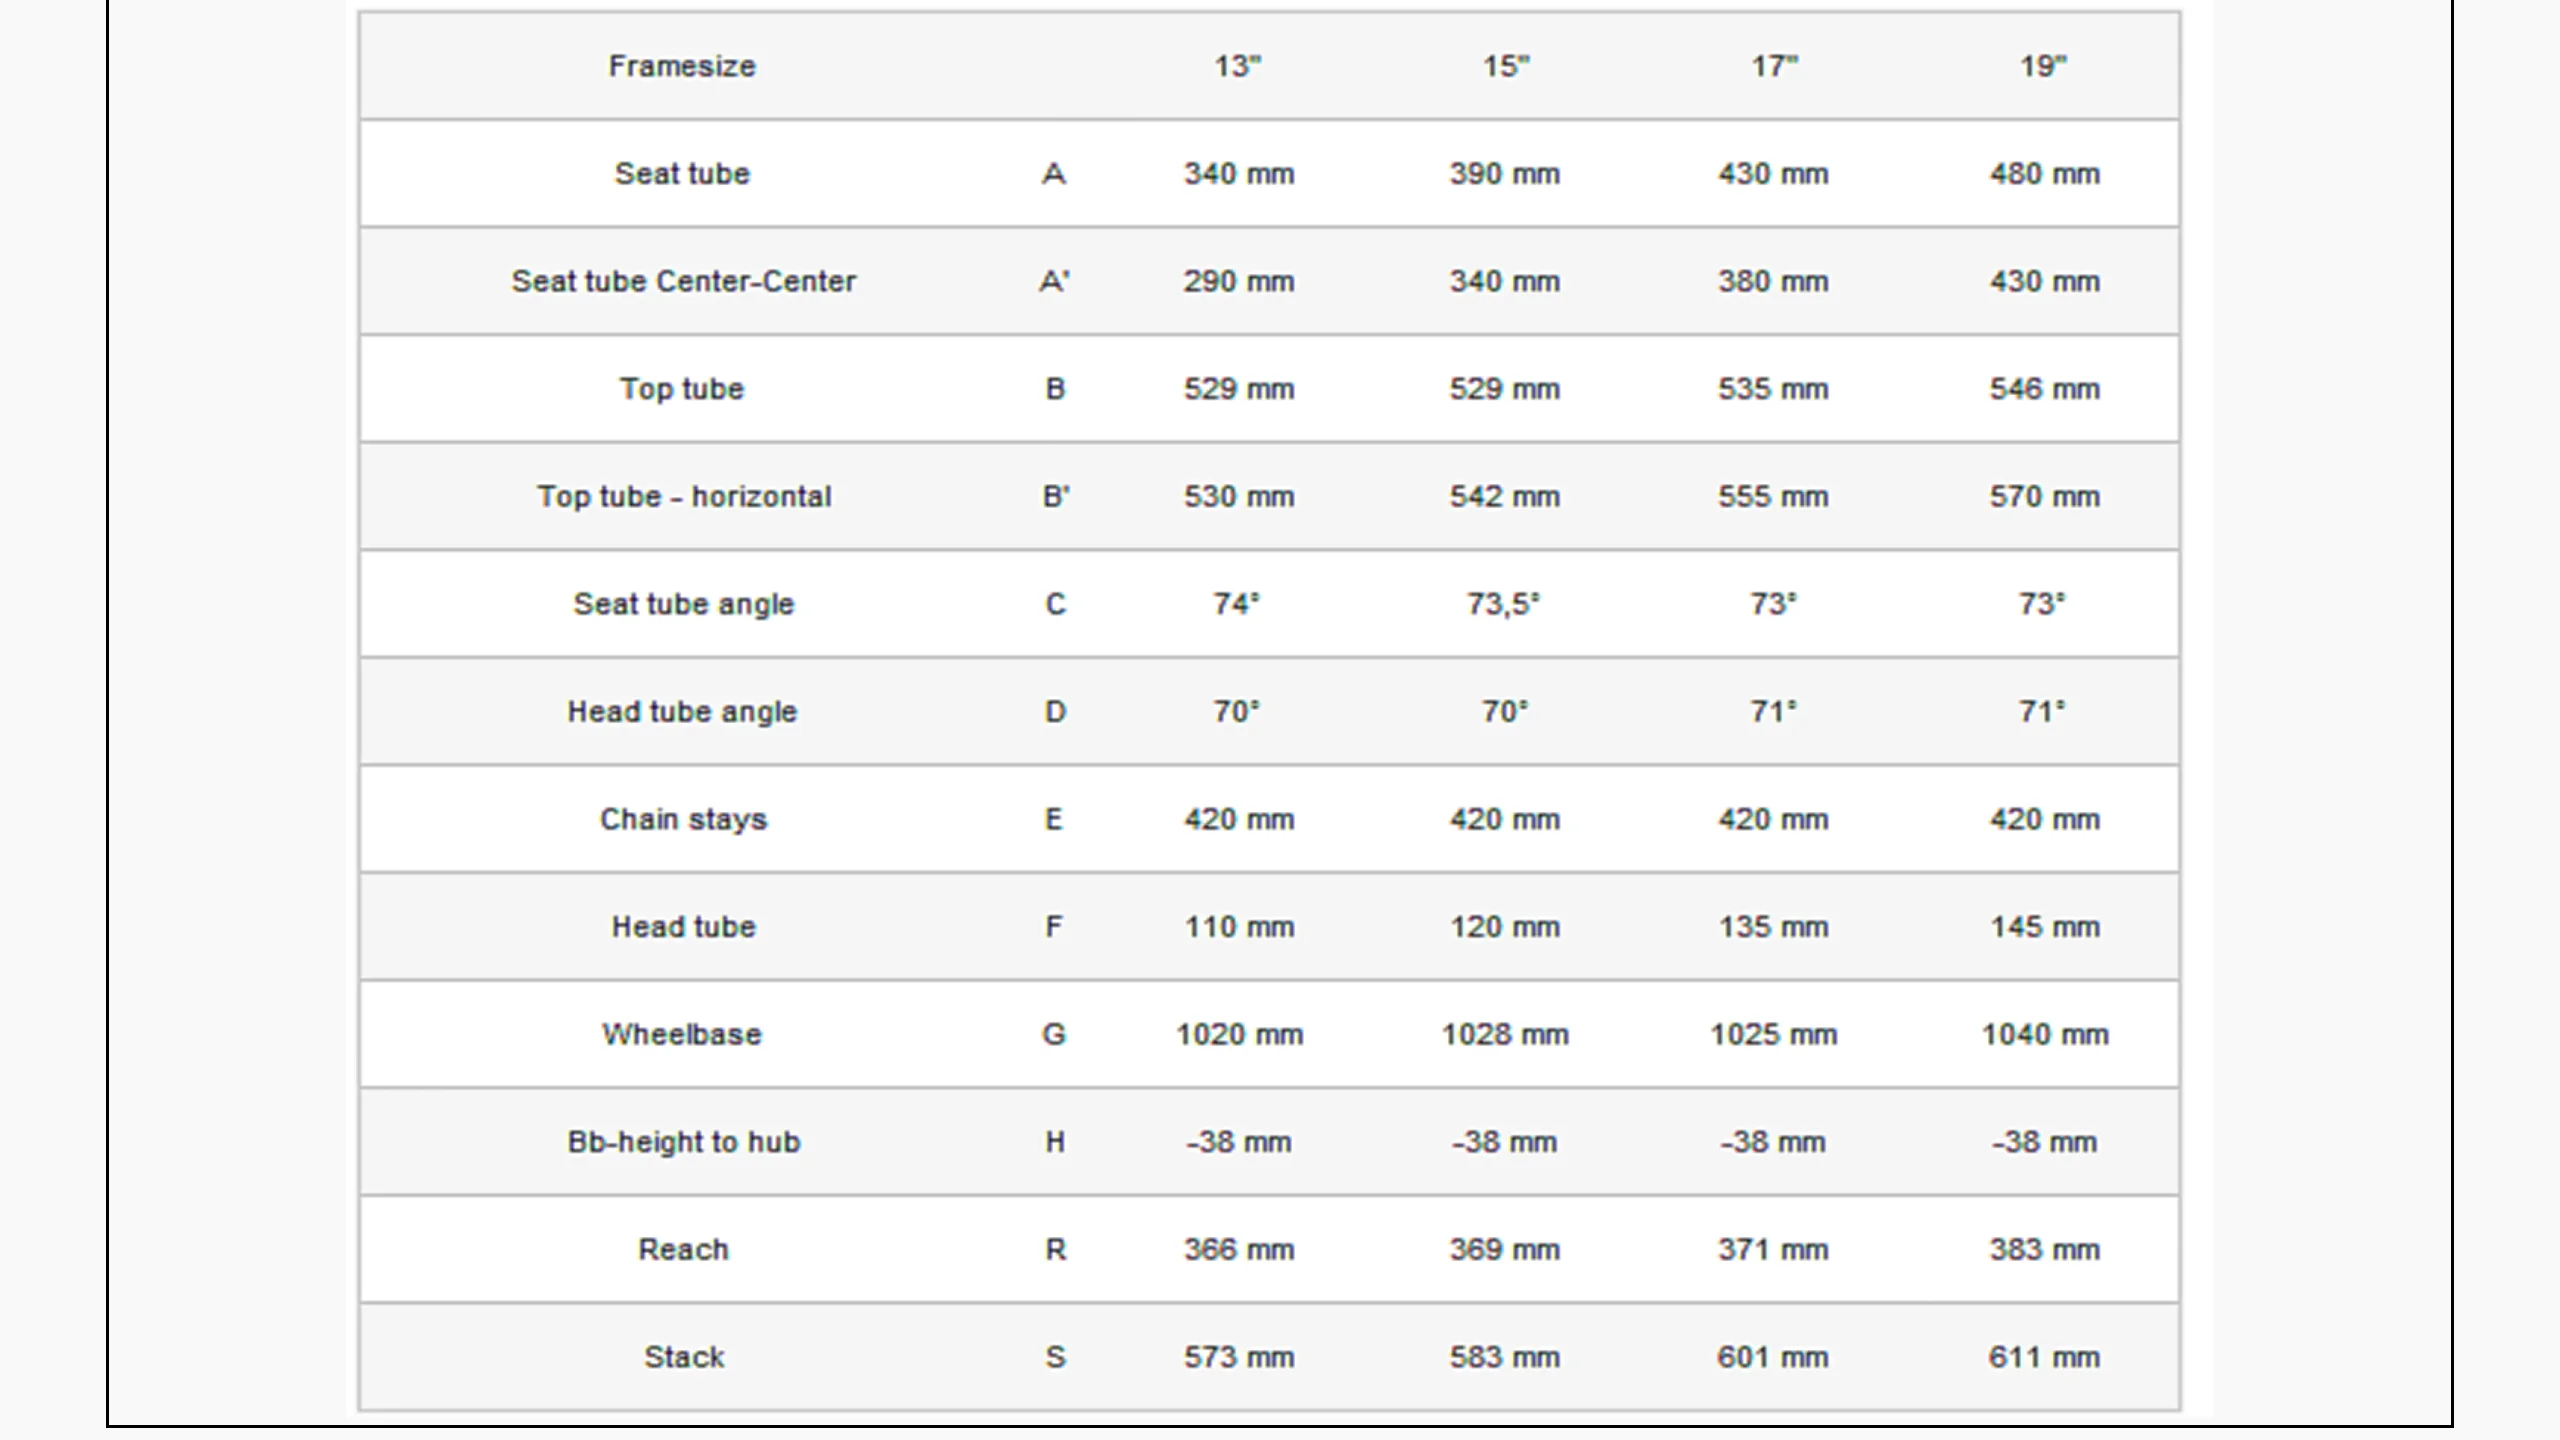Select the Seat tube angle label

point(684,604)
